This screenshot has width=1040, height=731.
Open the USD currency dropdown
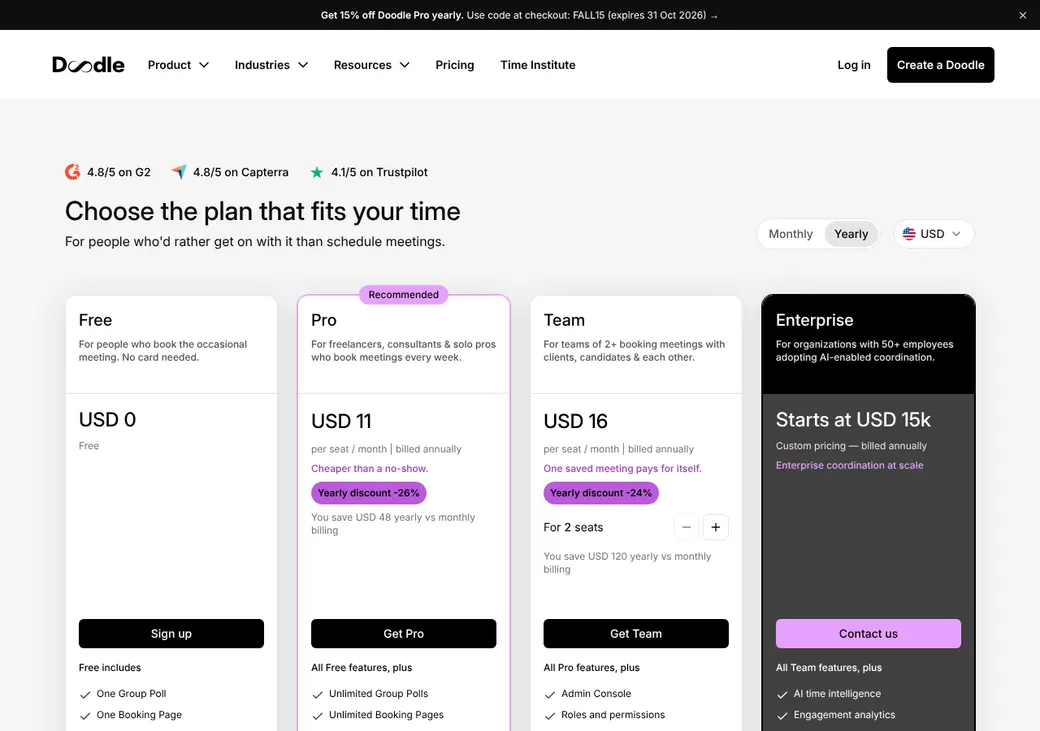click(x=933, y=233)
